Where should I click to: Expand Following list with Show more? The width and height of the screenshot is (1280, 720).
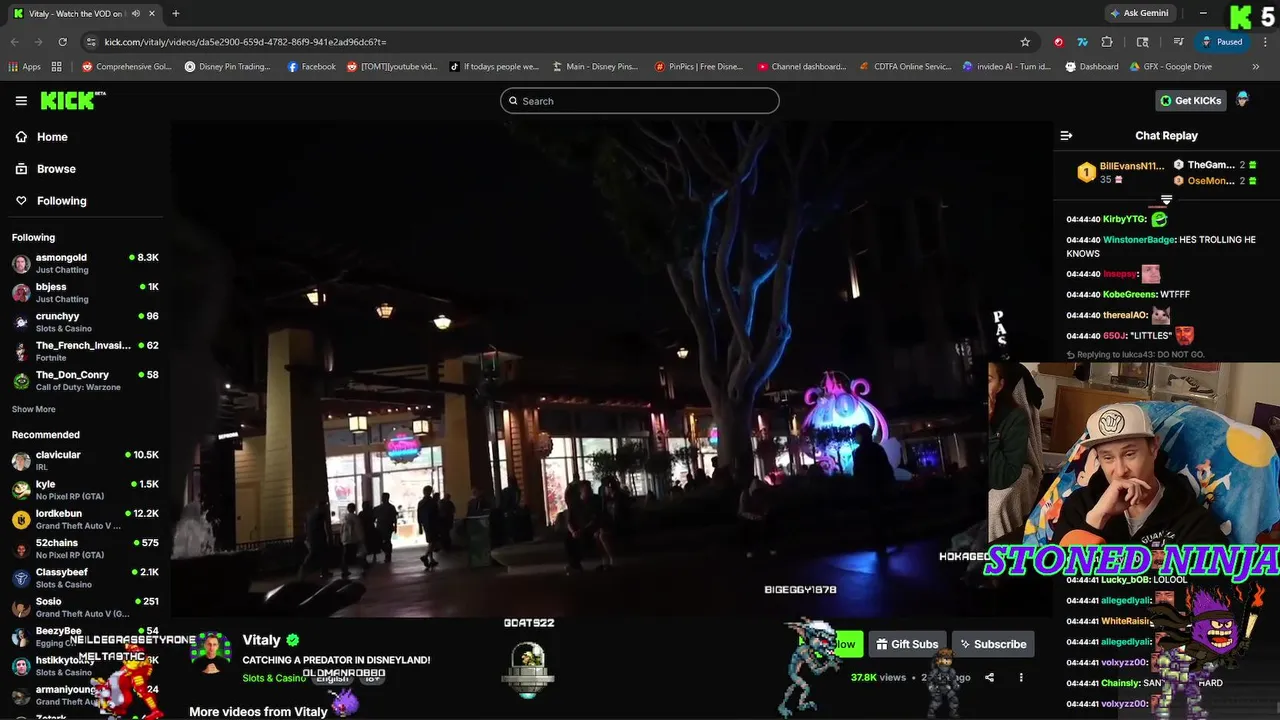click(x=33, y=409)
